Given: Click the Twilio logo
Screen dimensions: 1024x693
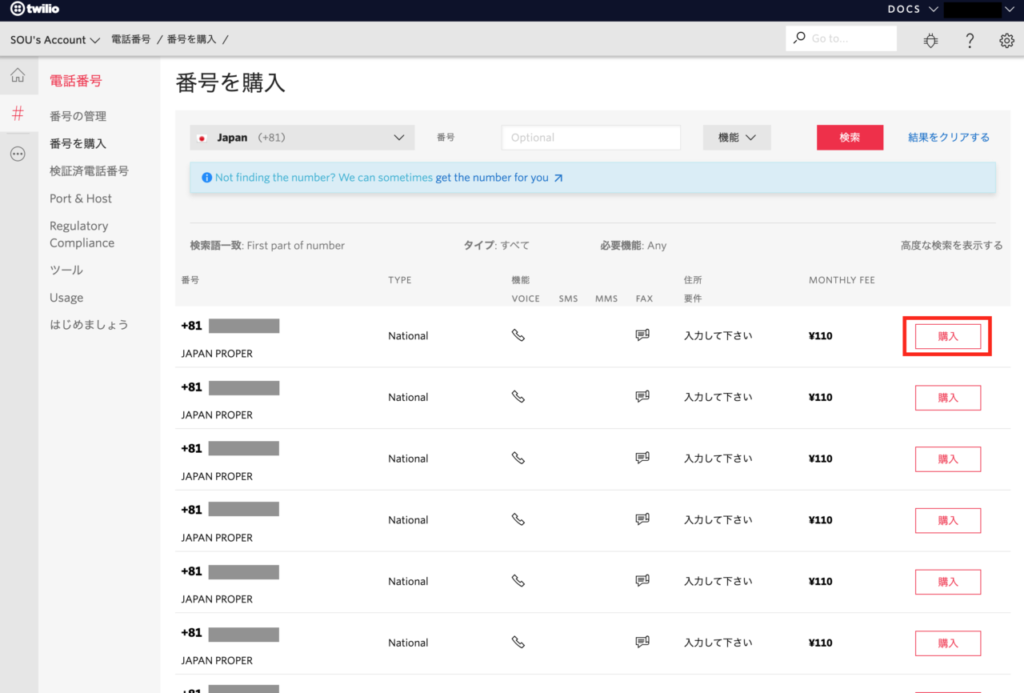Looking at the screenshot, I should click(x=35, y=8).
